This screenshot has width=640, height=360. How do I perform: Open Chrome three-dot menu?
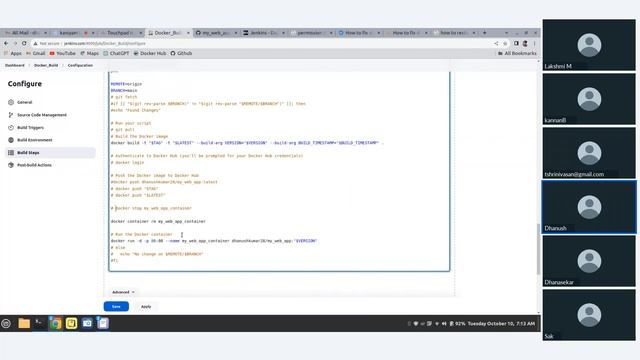tap(534, 43)
